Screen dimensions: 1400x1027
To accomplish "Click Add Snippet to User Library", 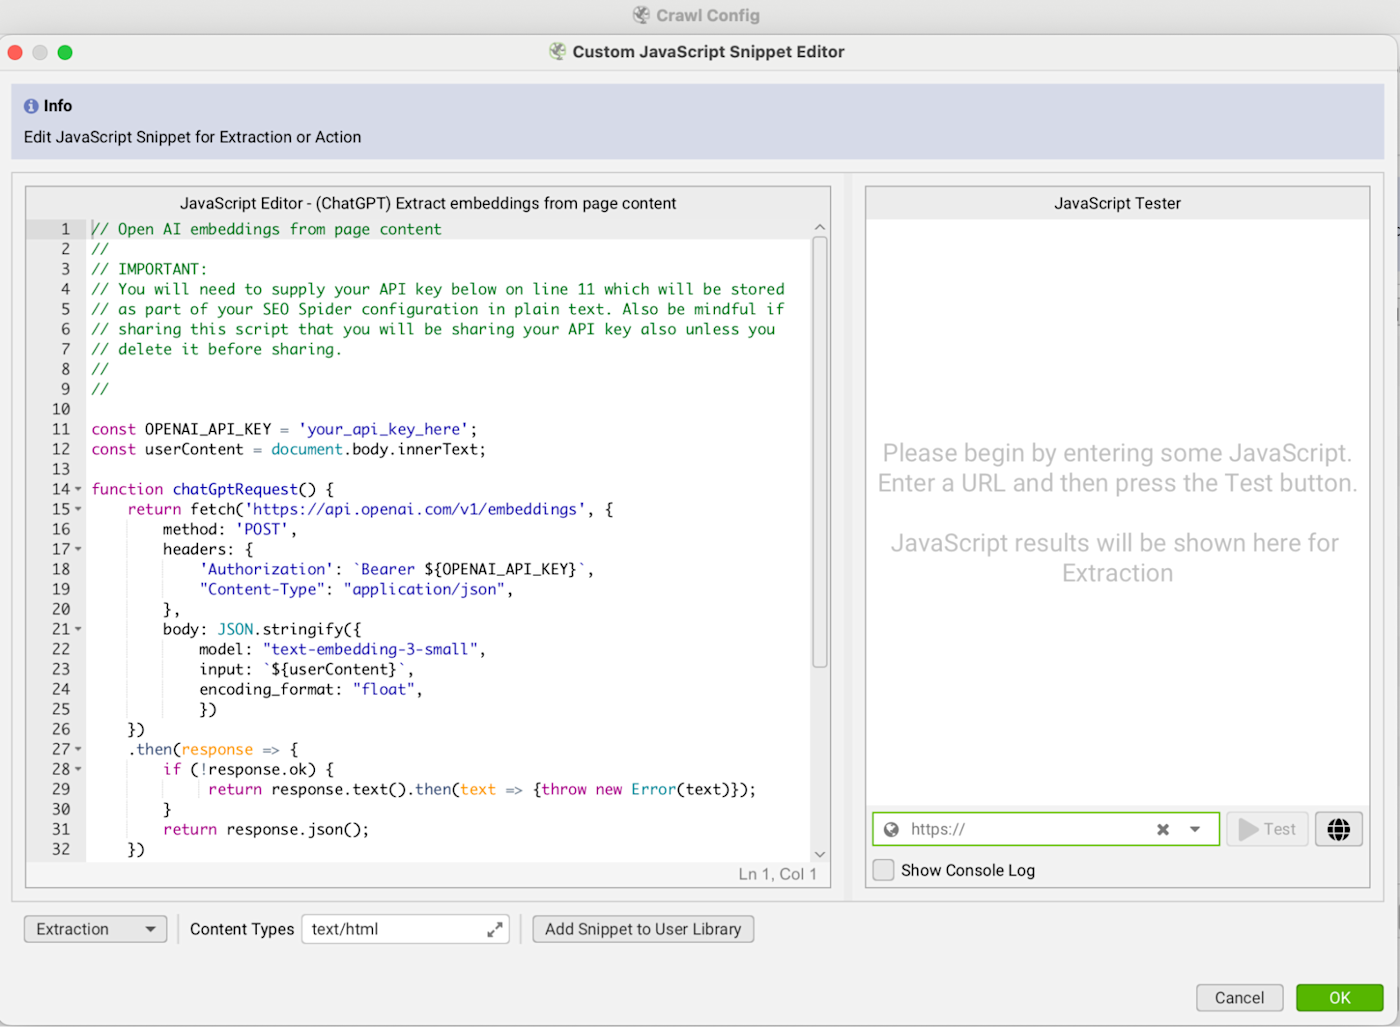I will pos(643,929).
